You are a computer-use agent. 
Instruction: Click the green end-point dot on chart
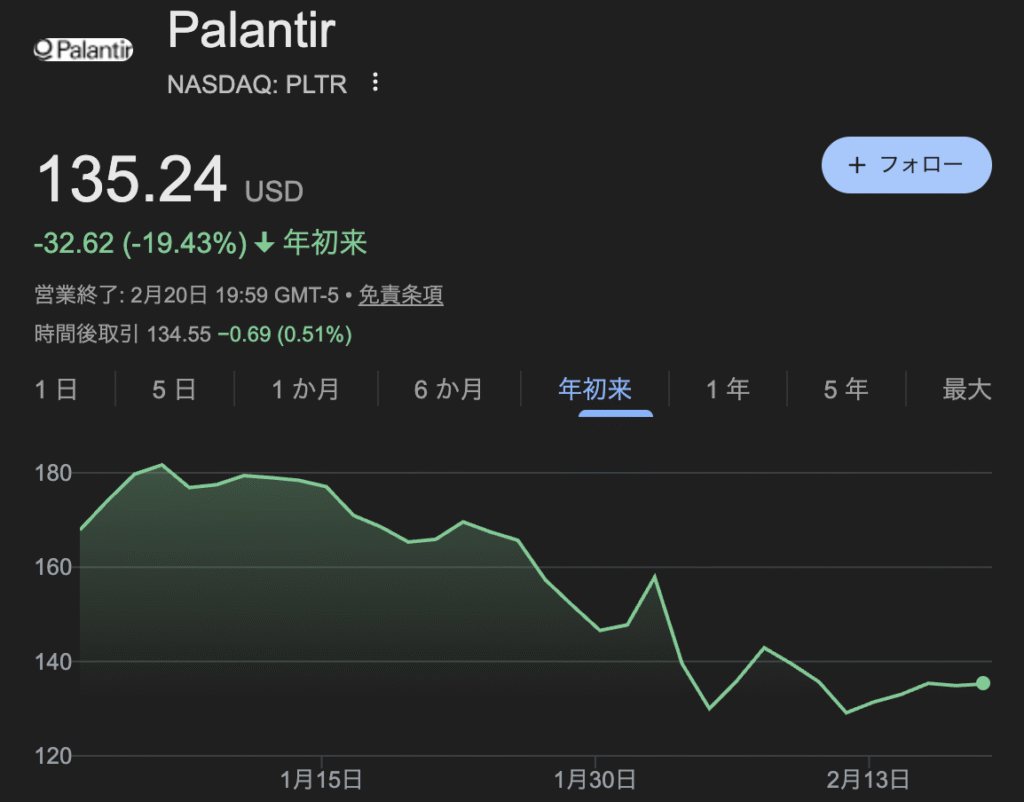coord(983,683)
